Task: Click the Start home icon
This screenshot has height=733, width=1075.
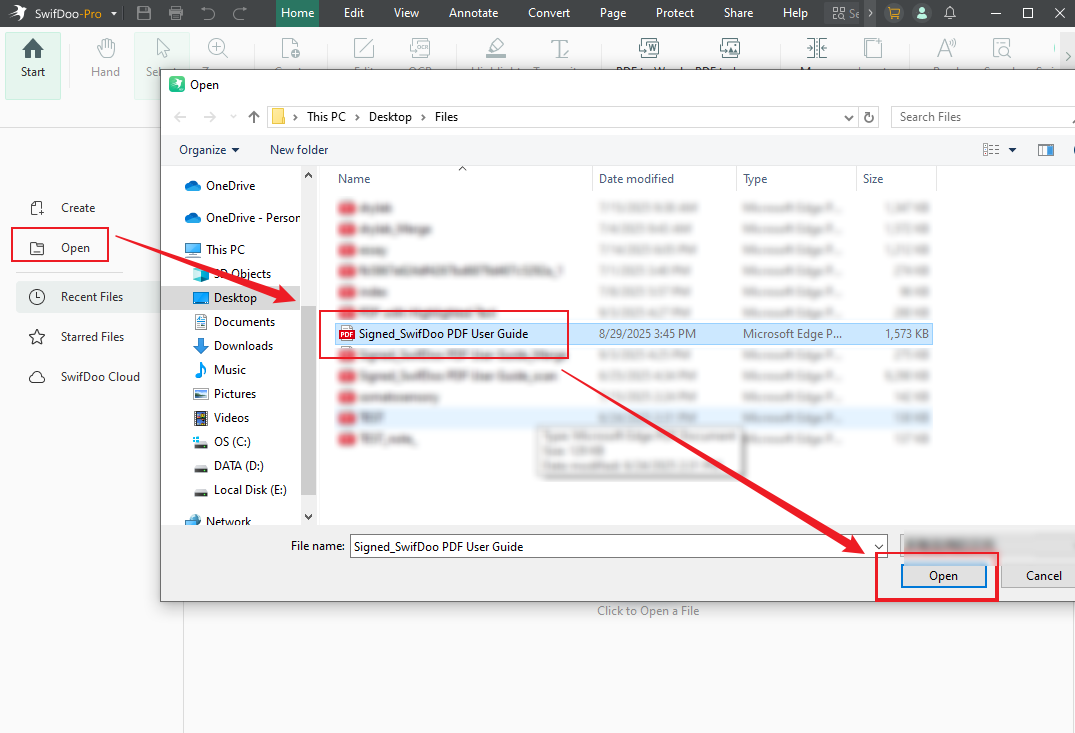Action: click(33, 58)
